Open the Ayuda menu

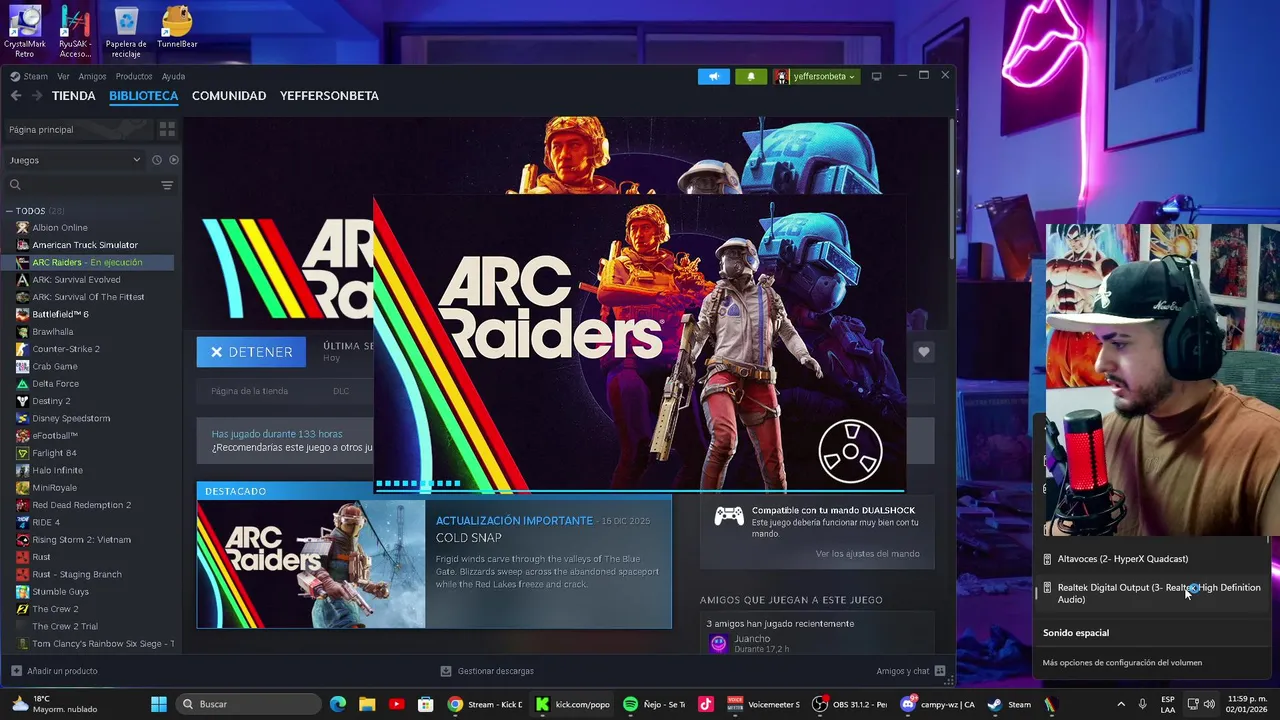click(x=173, y=76)
